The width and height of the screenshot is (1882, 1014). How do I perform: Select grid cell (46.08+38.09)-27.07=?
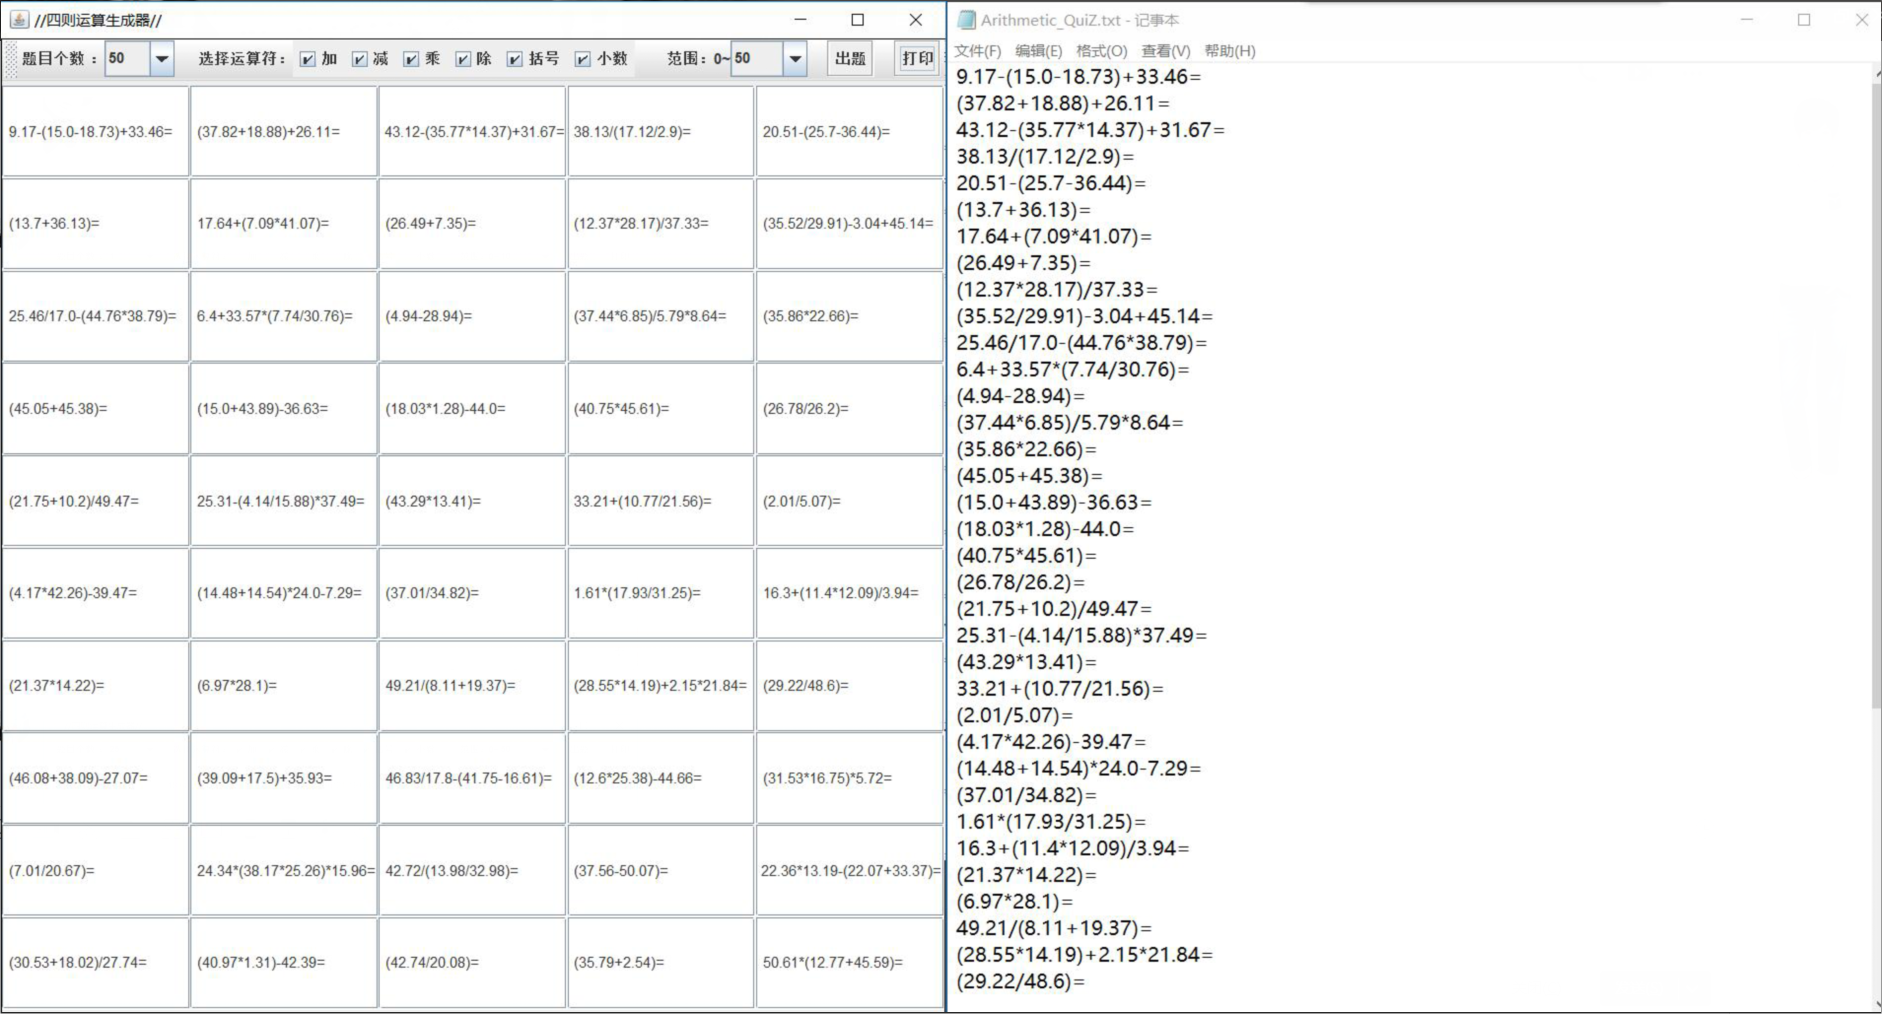pyautogui.click(x=95, y=778)
